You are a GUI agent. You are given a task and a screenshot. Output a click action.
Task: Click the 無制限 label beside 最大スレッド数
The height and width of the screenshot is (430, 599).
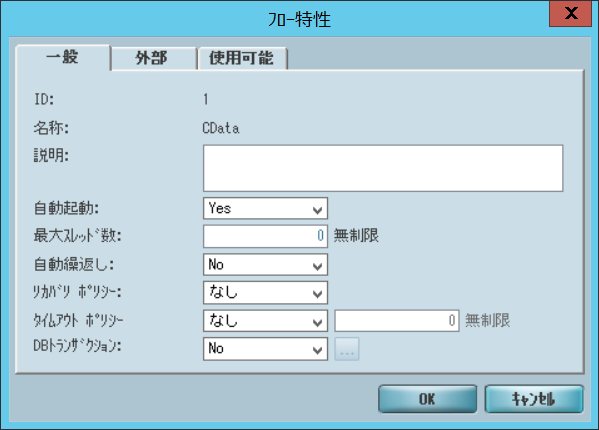[356, 236]
